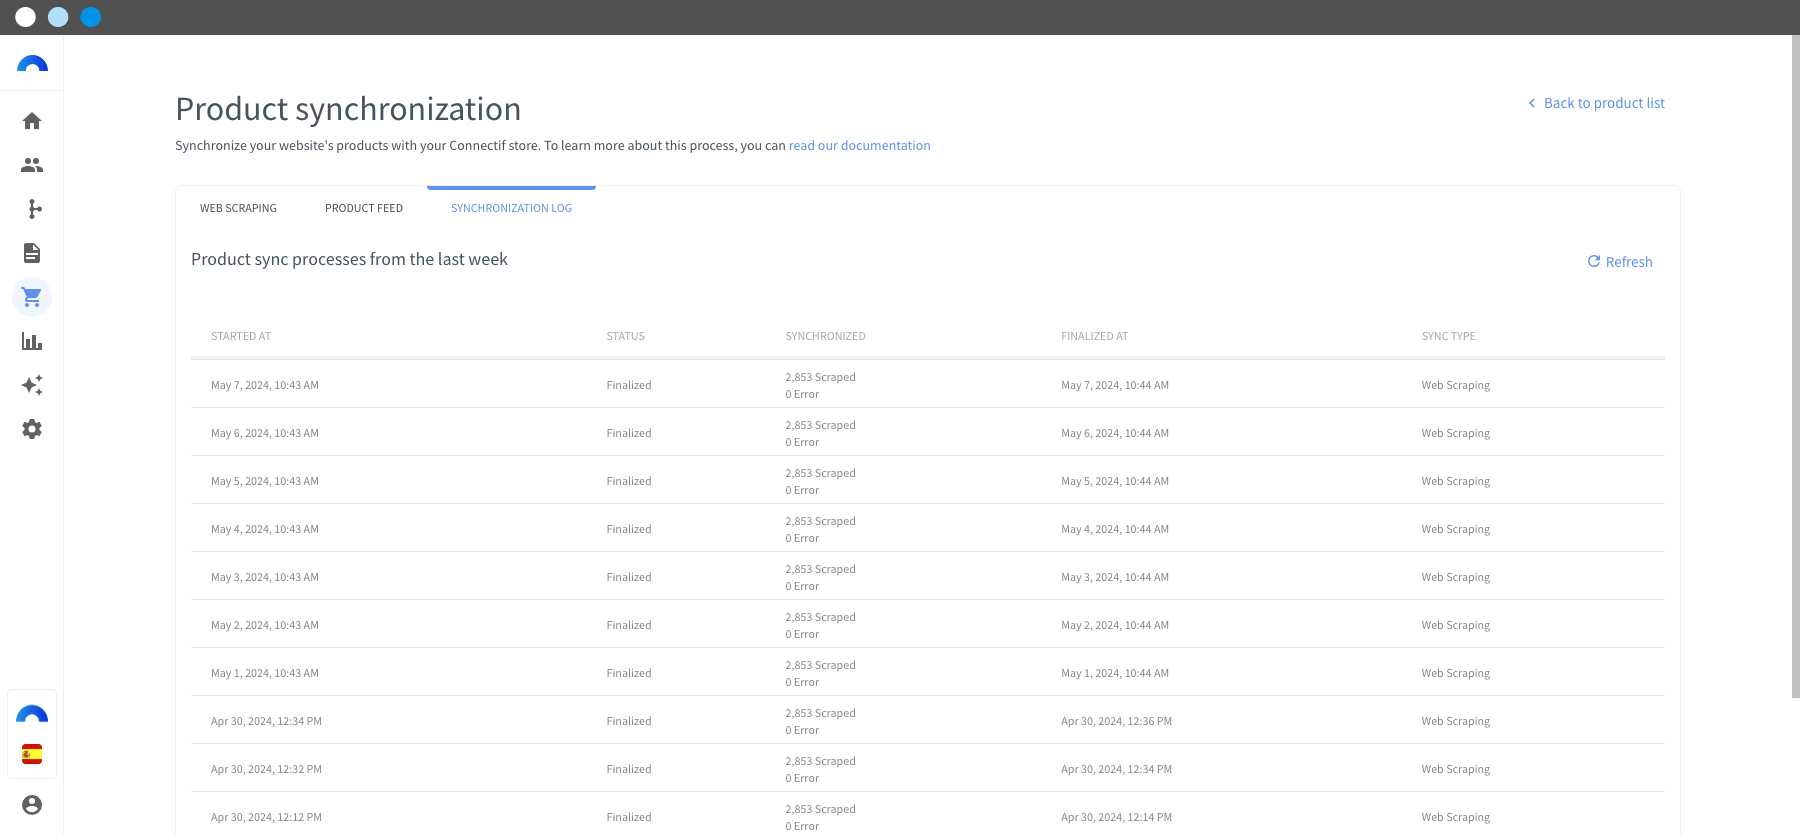Click the Refresh circular arrow icon
This screenshot has height=835, width=1800.
coord(1594,261)
